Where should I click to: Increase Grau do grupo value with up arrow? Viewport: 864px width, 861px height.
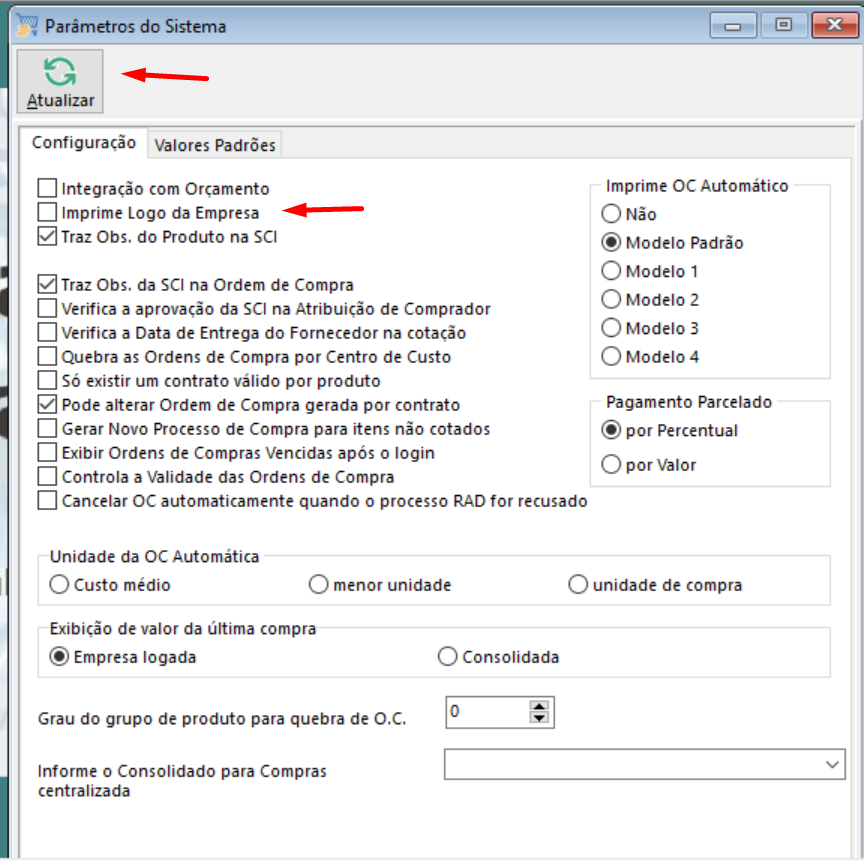pyautogui.click(x=539, y=706)
